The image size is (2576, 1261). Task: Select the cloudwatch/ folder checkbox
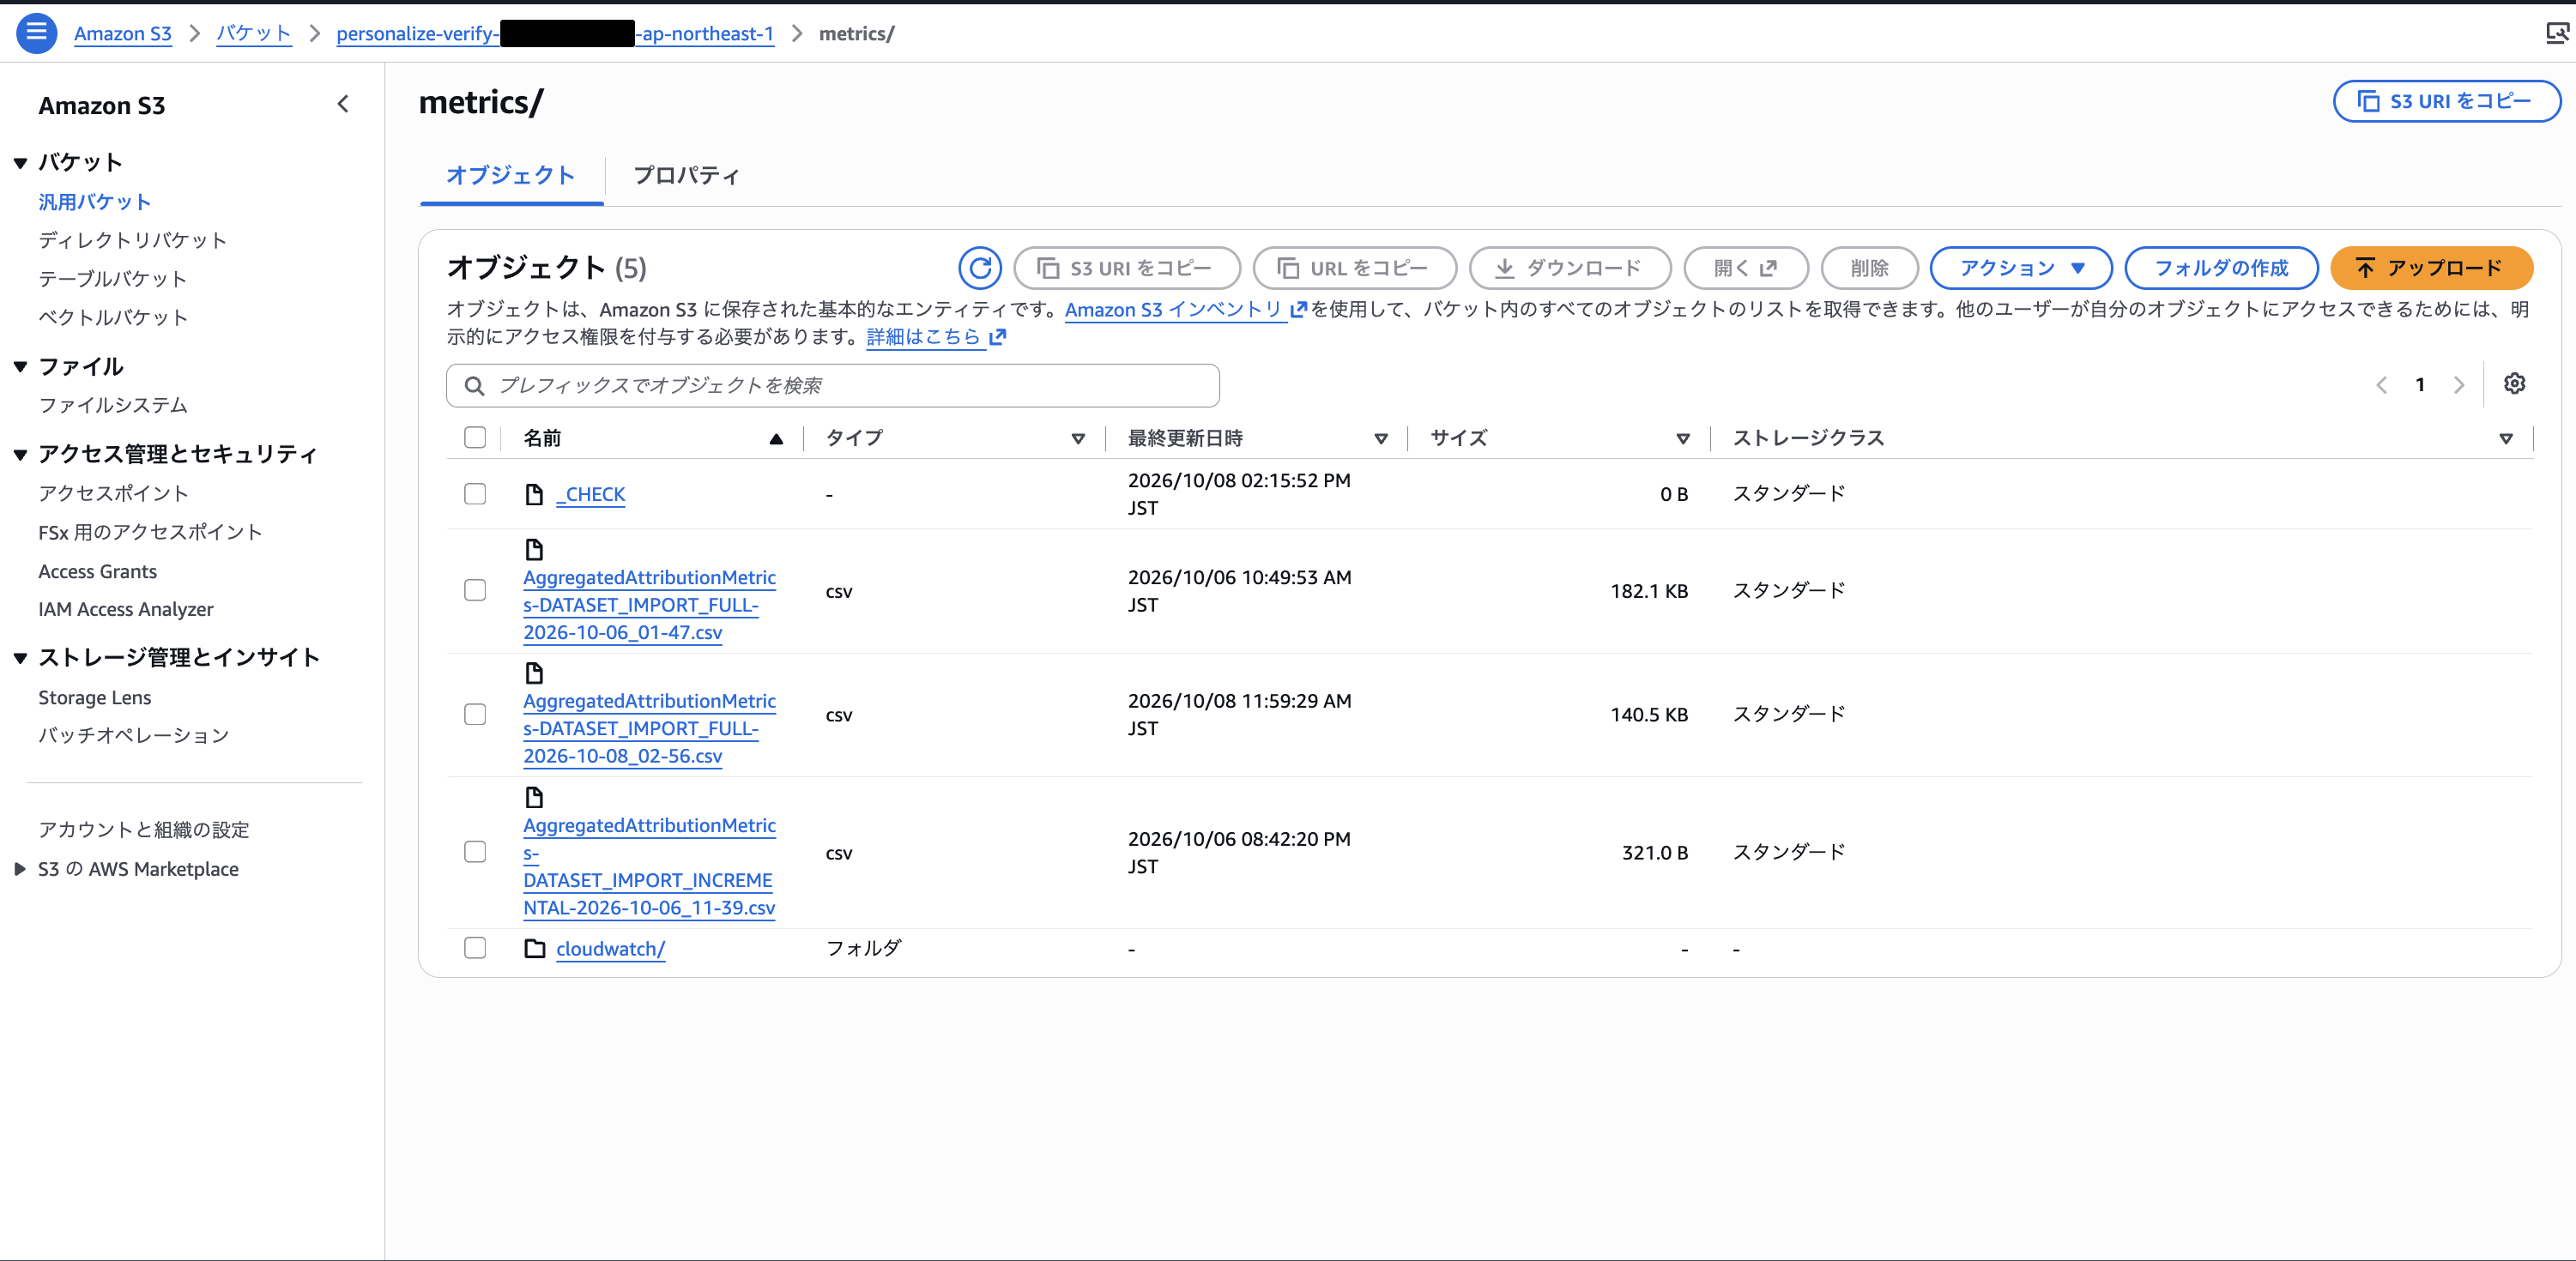pos(475,948)
